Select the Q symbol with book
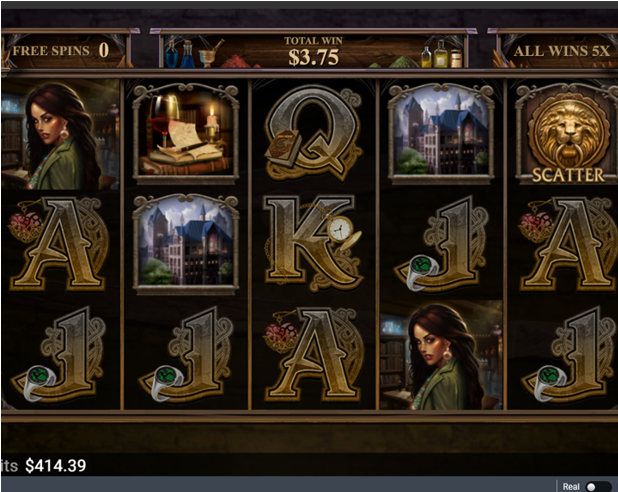618x492 pixels. click(314, 134)
